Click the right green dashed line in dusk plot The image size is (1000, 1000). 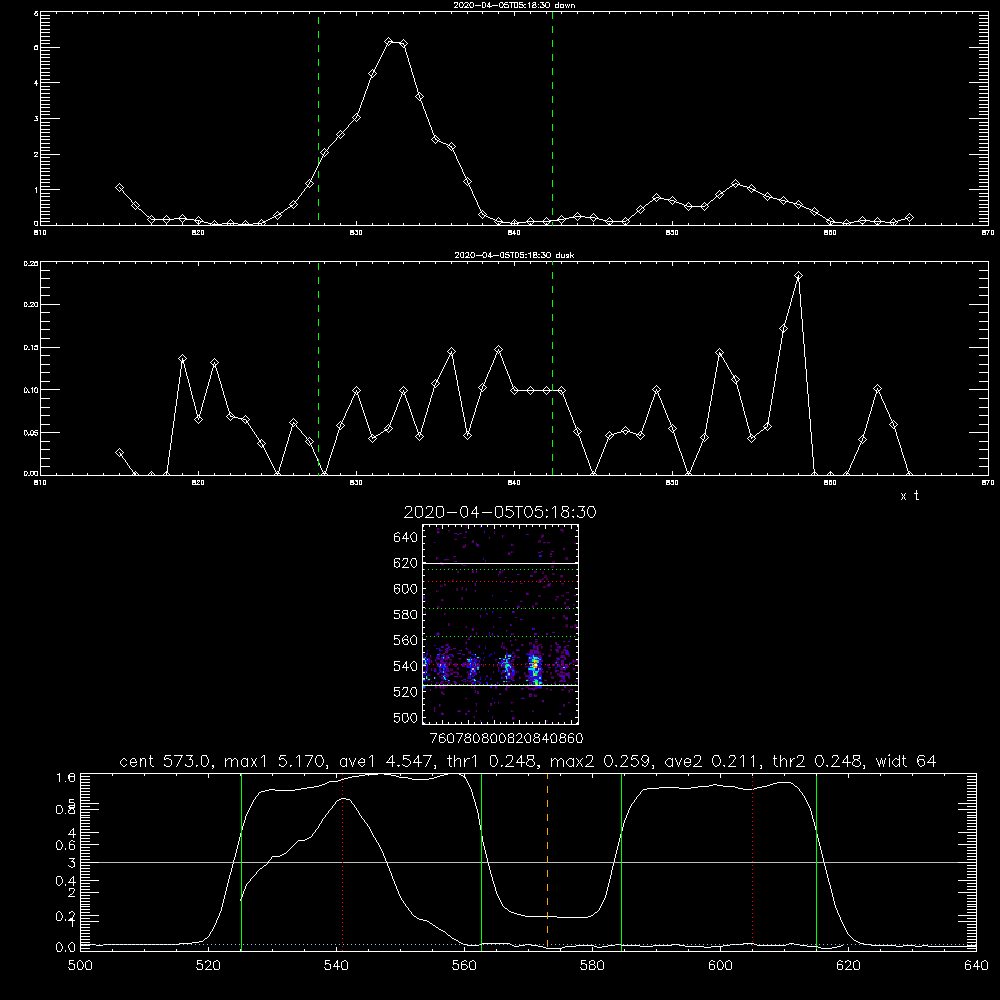click(x=552, y=368)
